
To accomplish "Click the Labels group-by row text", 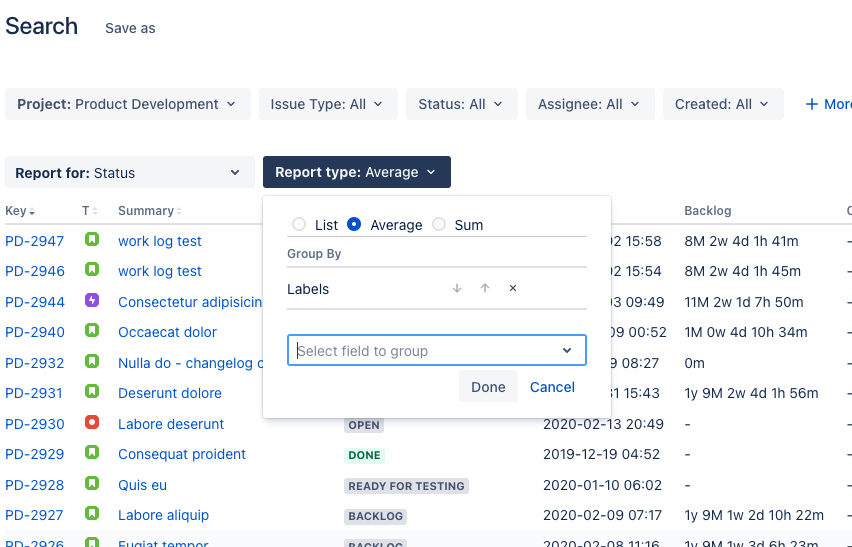I will pos(308,289).
